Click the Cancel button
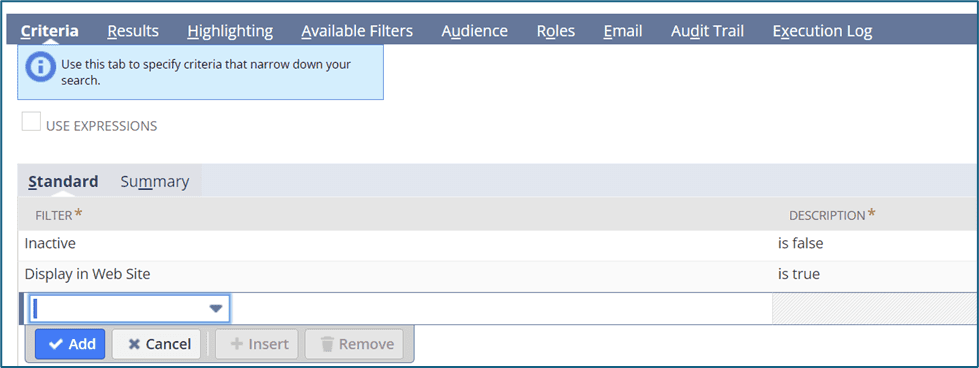Image resolution: width=979 pixels, height=368 pixels. (156, 344)
